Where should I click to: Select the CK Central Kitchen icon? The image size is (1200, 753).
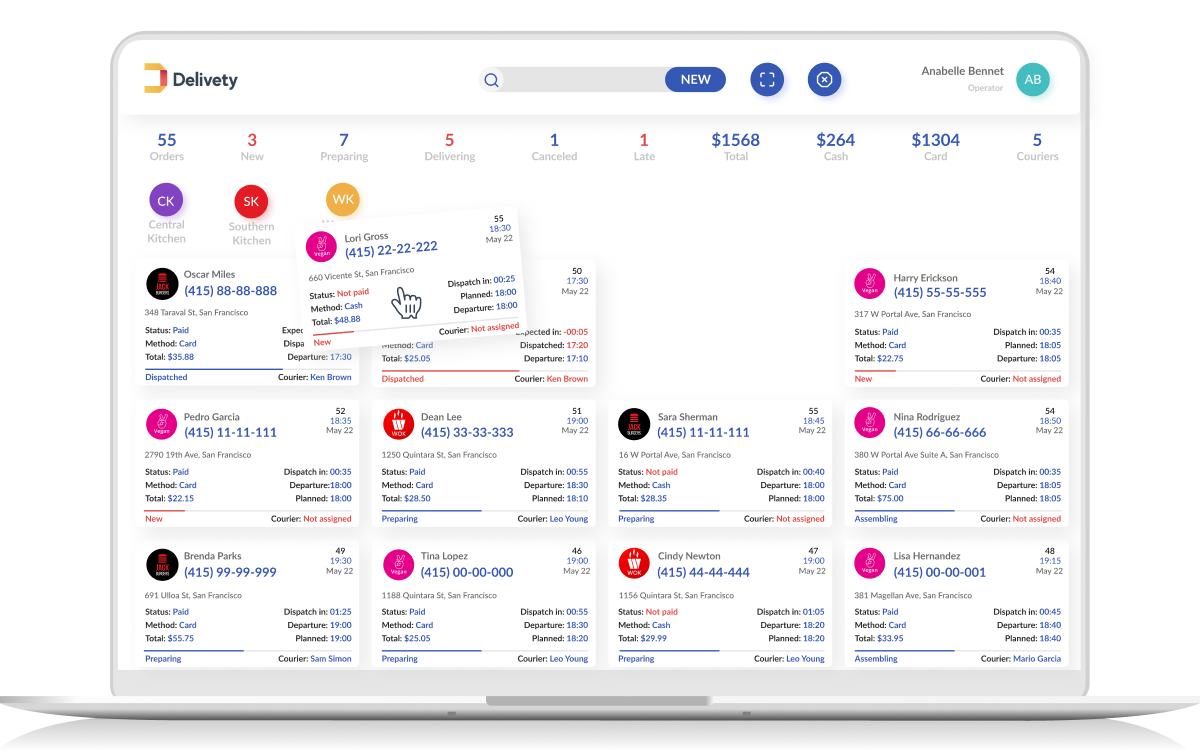[x=166, y=201]
